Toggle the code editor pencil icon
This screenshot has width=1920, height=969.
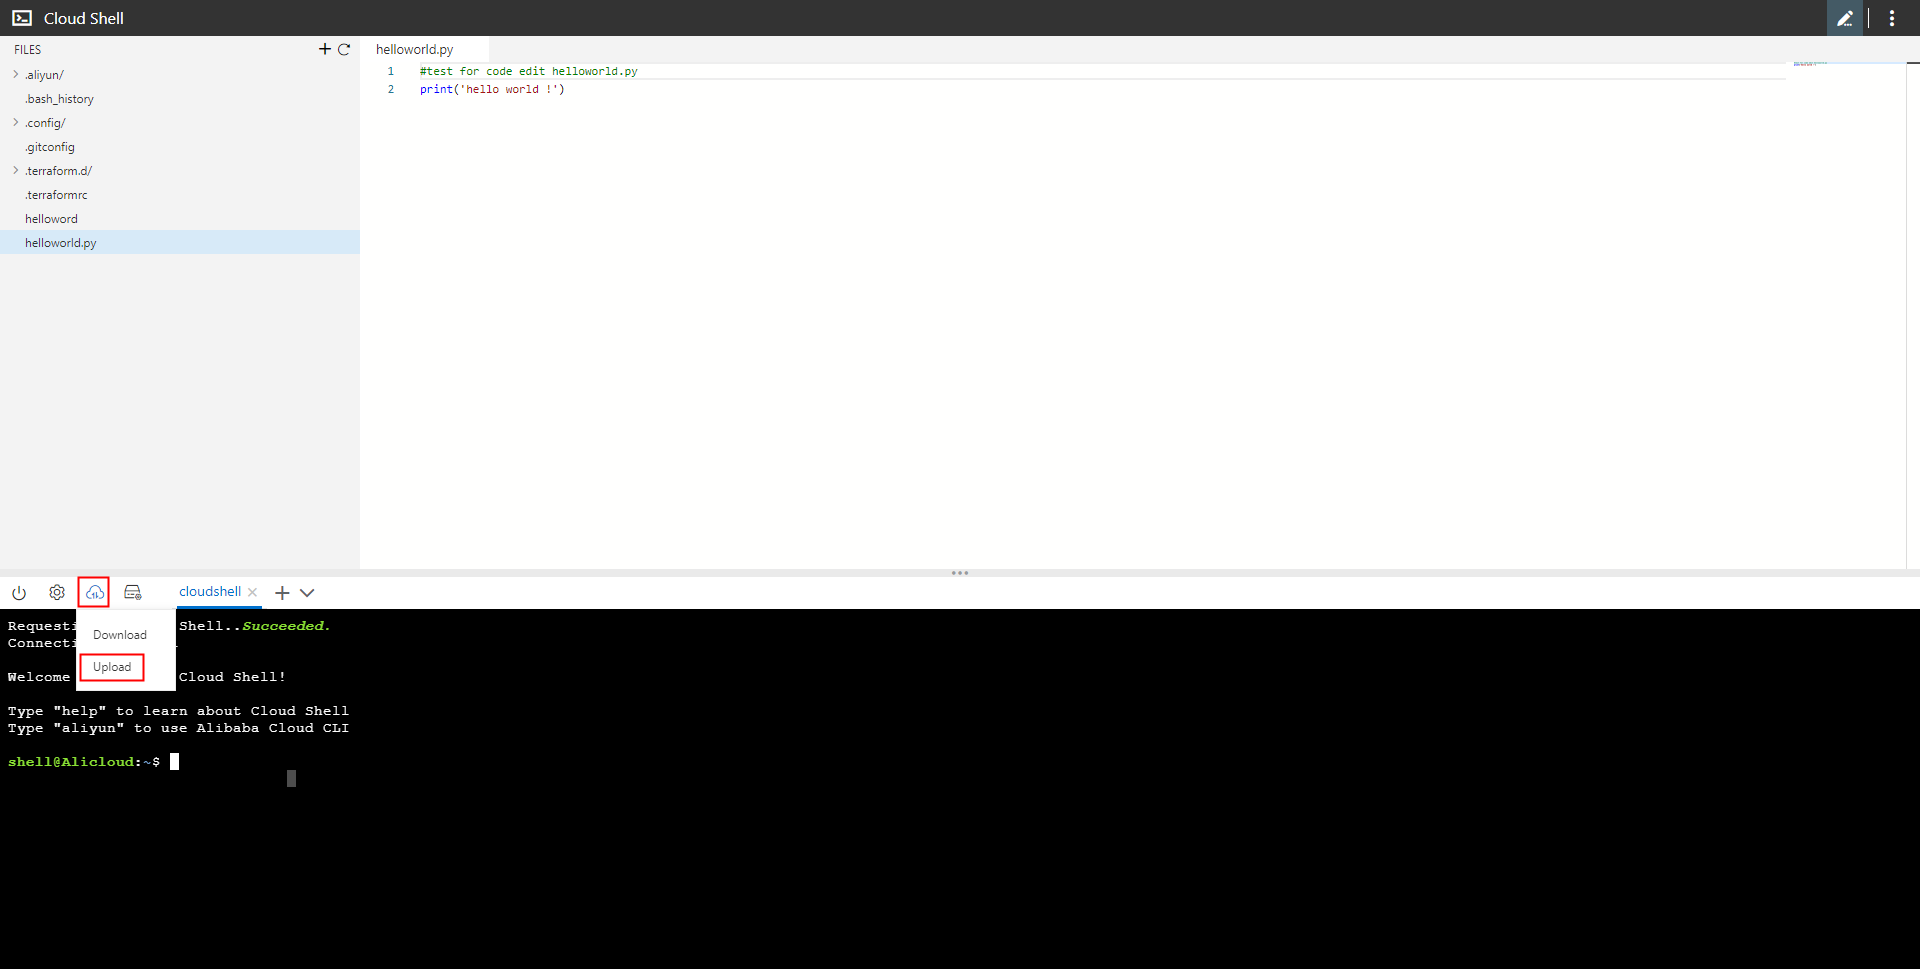(1845, 18)
